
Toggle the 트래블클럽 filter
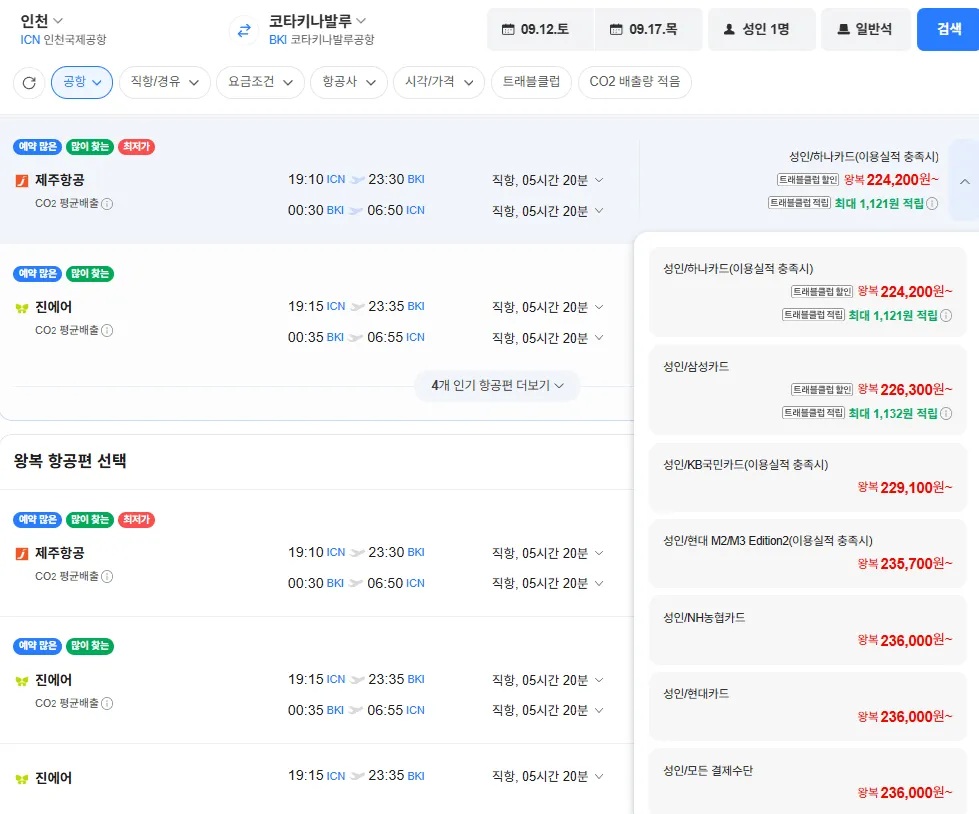click(x=531, y=82)
